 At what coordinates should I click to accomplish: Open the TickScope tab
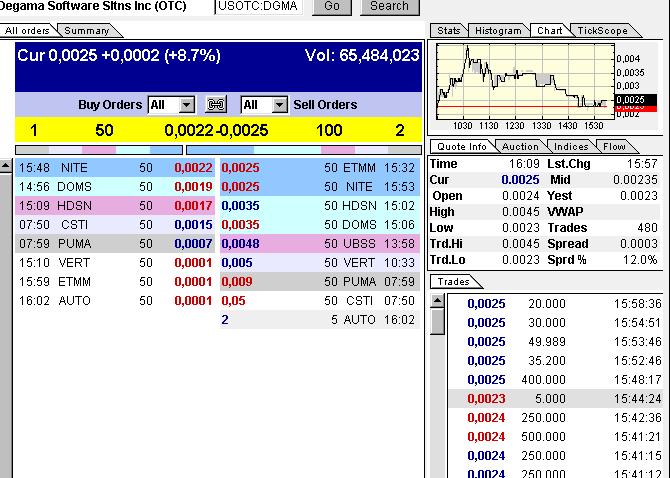[602, 31]
